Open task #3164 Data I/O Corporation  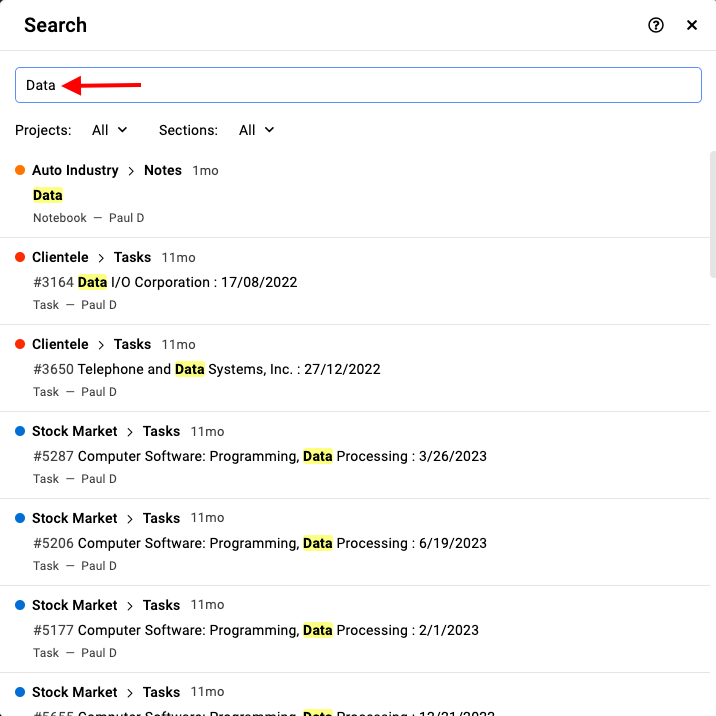tap(165, 282)
